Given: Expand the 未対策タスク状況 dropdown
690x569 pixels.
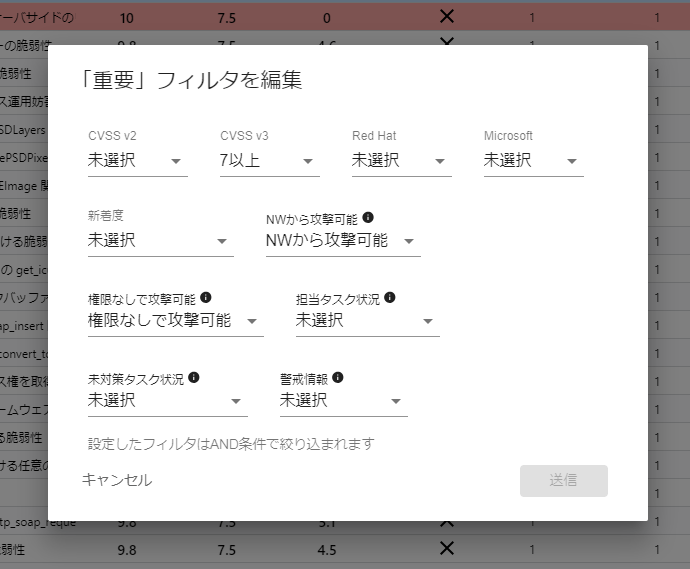Looking at the screenshot, I should [167, 401].
